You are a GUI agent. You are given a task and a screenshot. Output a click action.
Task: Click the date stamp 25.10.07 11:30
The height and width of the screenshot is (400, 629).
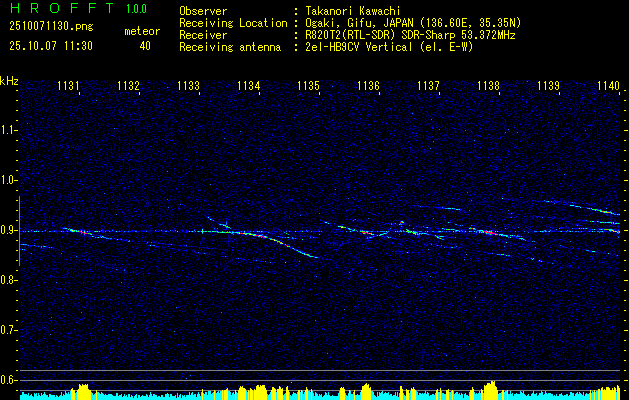pos(51,46)
